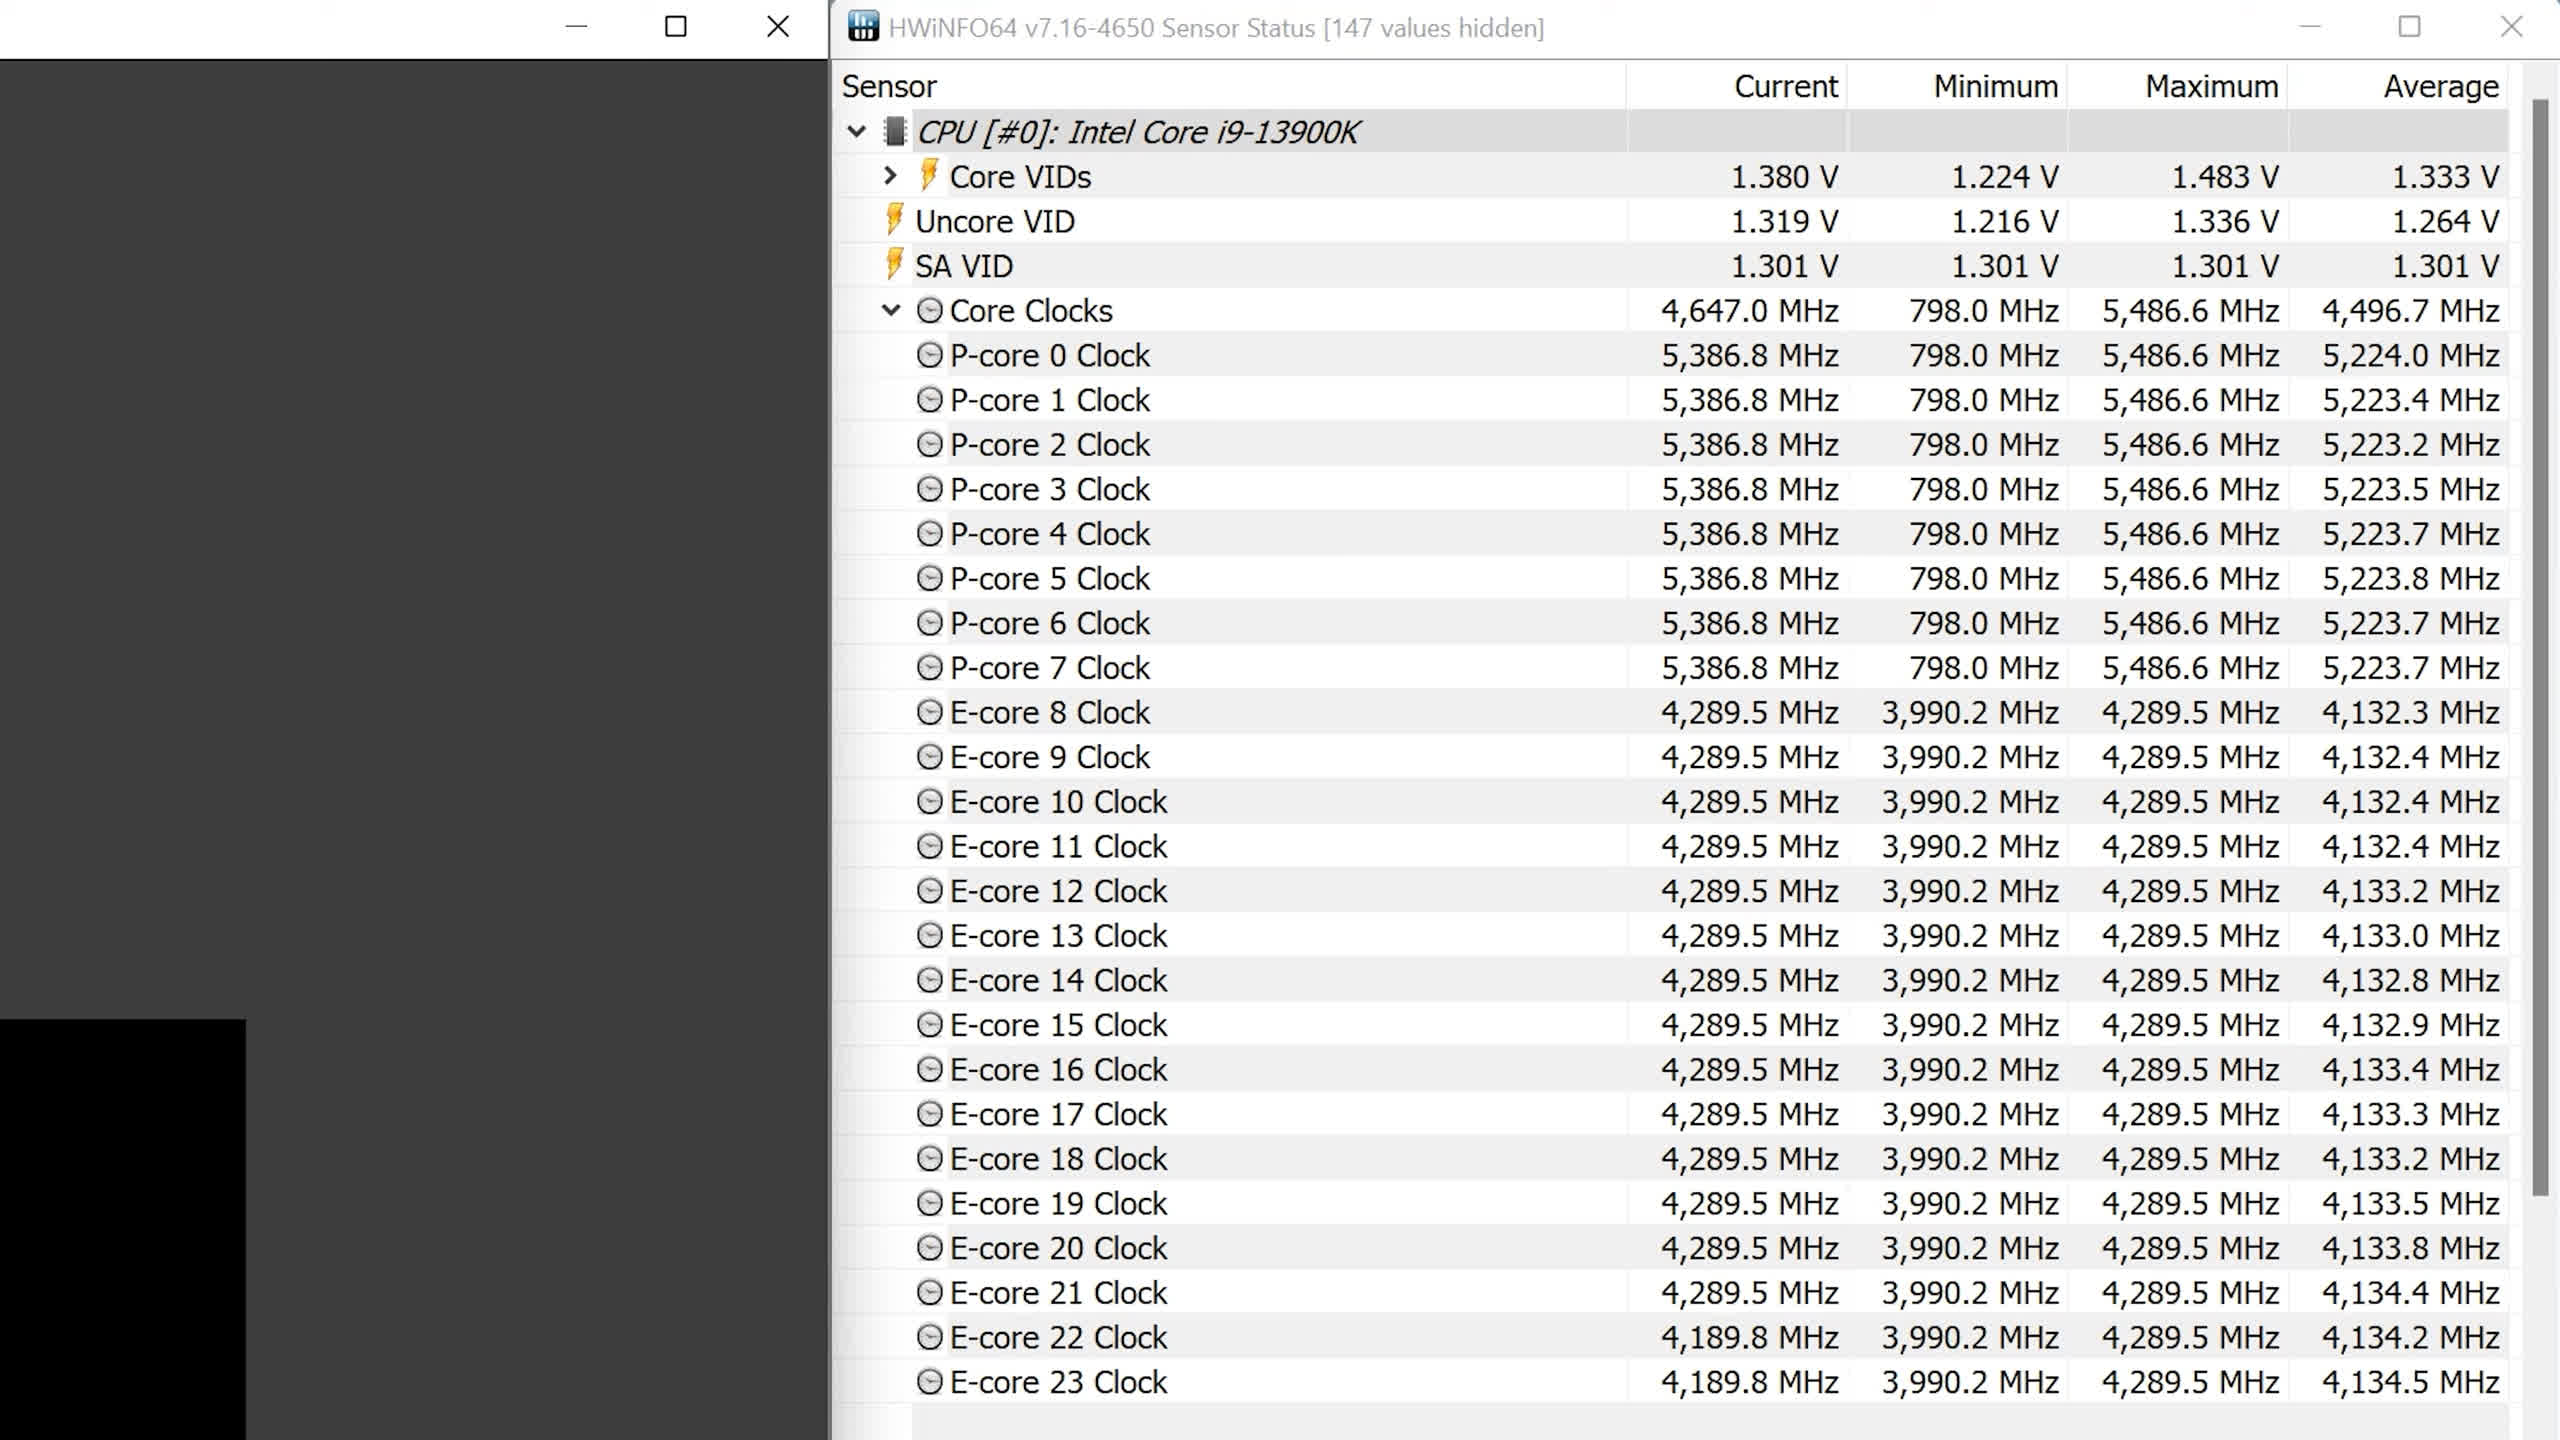Viewport: 2560px width, 1440px height.
Task: Minimize the dark window on the left
Action: tap(576, 27)
